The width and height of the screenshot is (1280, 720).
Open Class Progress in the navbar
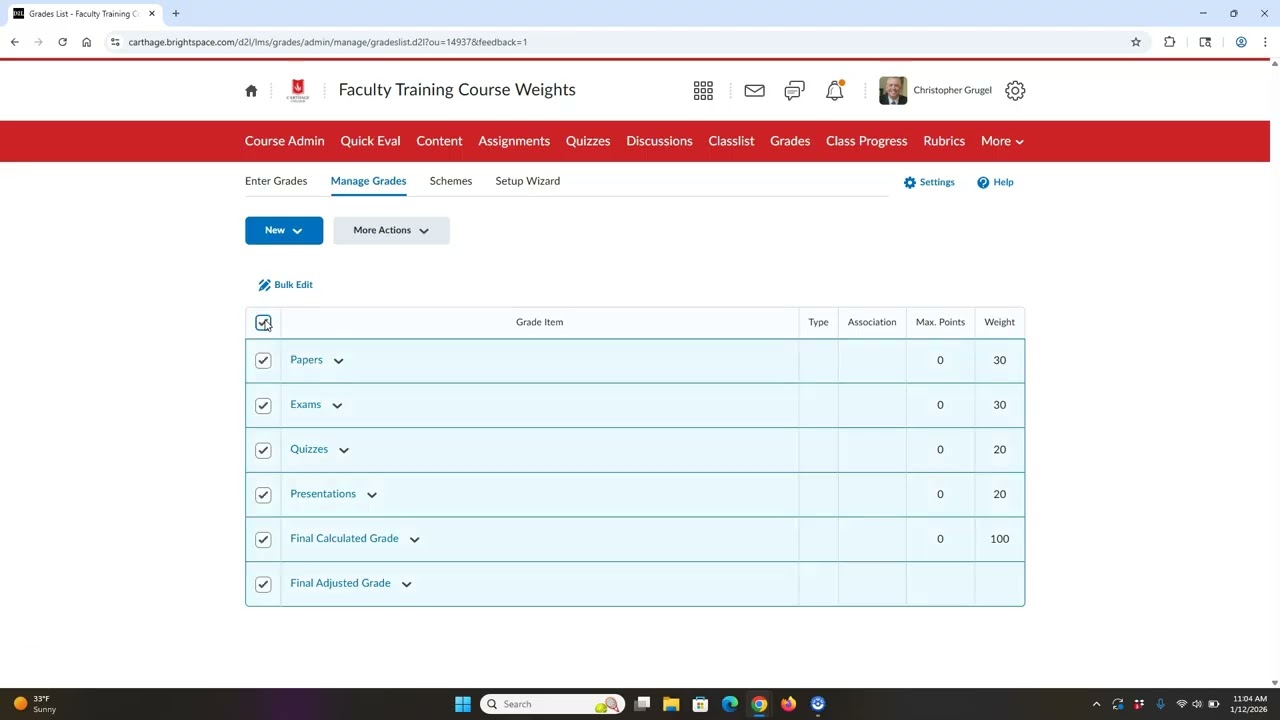pos(866,141)
